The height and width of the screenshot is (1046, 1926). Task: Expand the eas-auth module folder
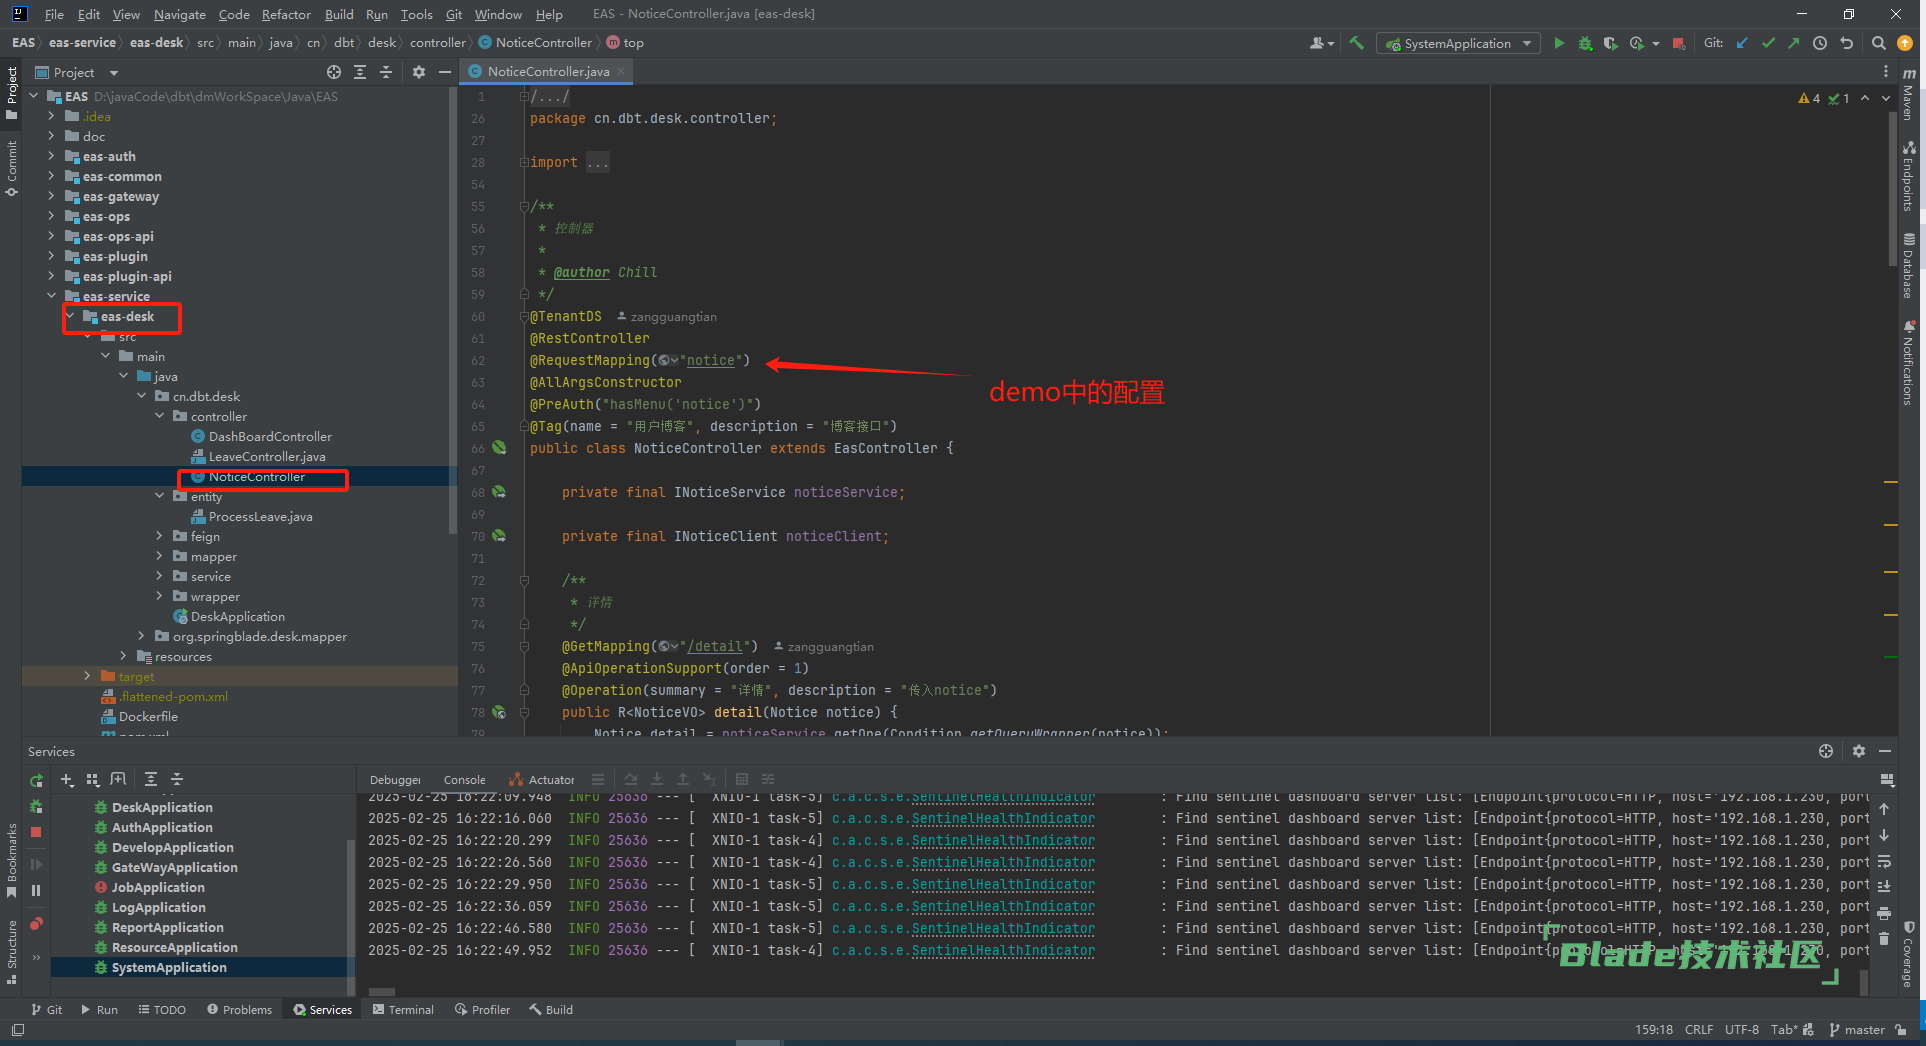[x=52, y=156]
